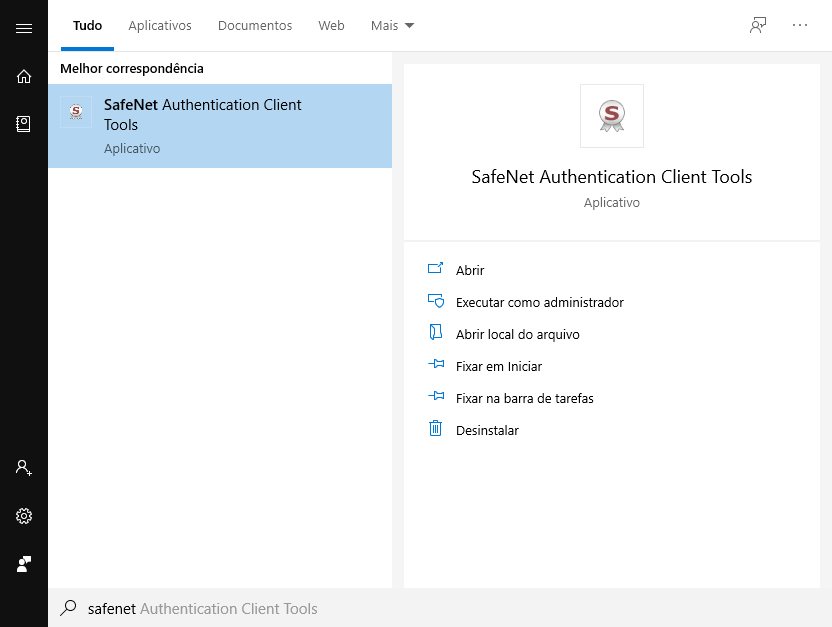Switch to the Documentos tab
Screen dimensions: 832x627
point(255,26)
